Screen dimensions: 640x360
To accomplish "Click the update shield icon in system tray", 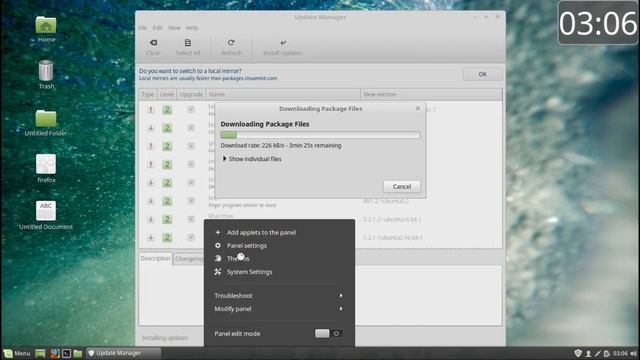I will [578, 353].
